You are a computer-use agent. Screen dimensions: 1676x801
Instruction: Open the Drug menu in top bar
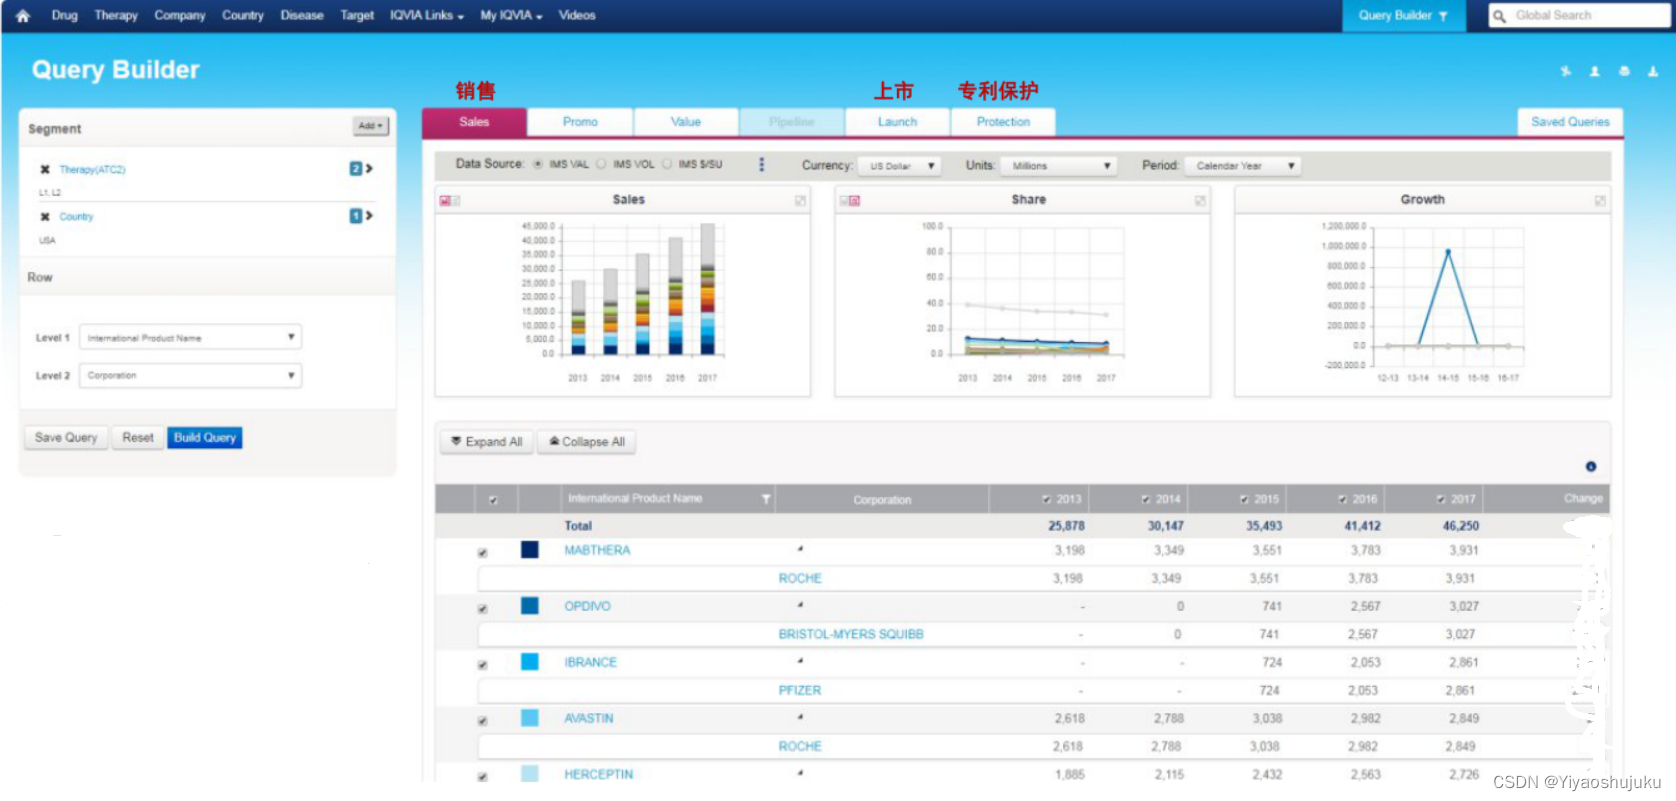pyautogui.click(x=65, y=15)
